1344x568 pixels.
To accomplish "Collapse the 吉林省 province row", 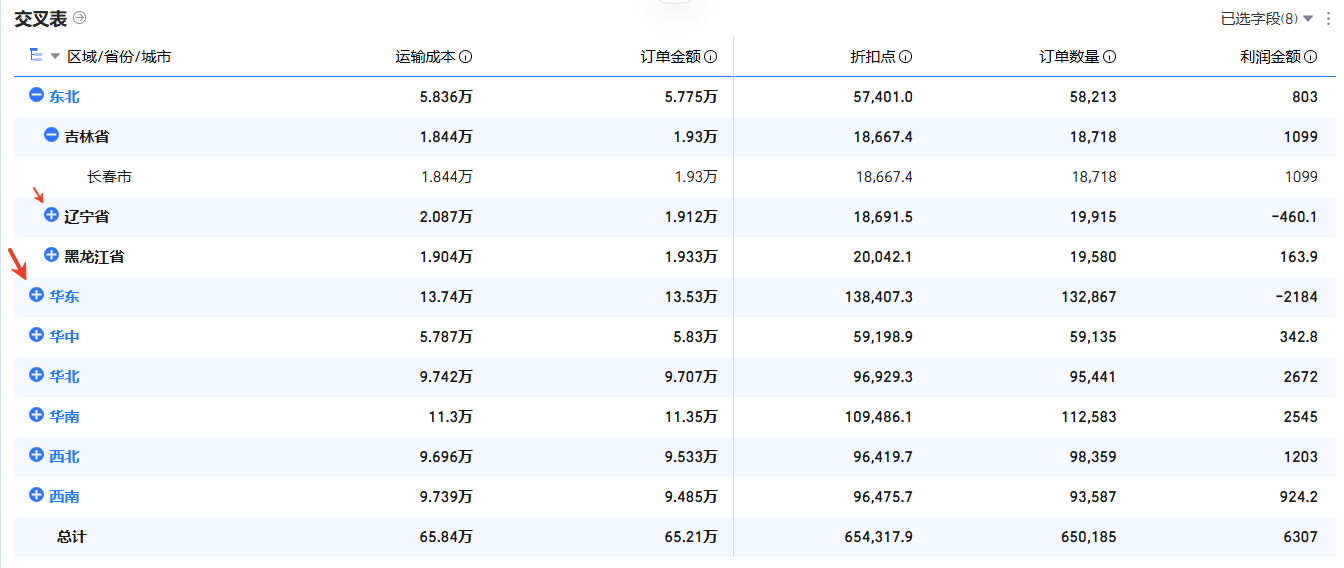I will pyautogui.click(x=52, y=136).
